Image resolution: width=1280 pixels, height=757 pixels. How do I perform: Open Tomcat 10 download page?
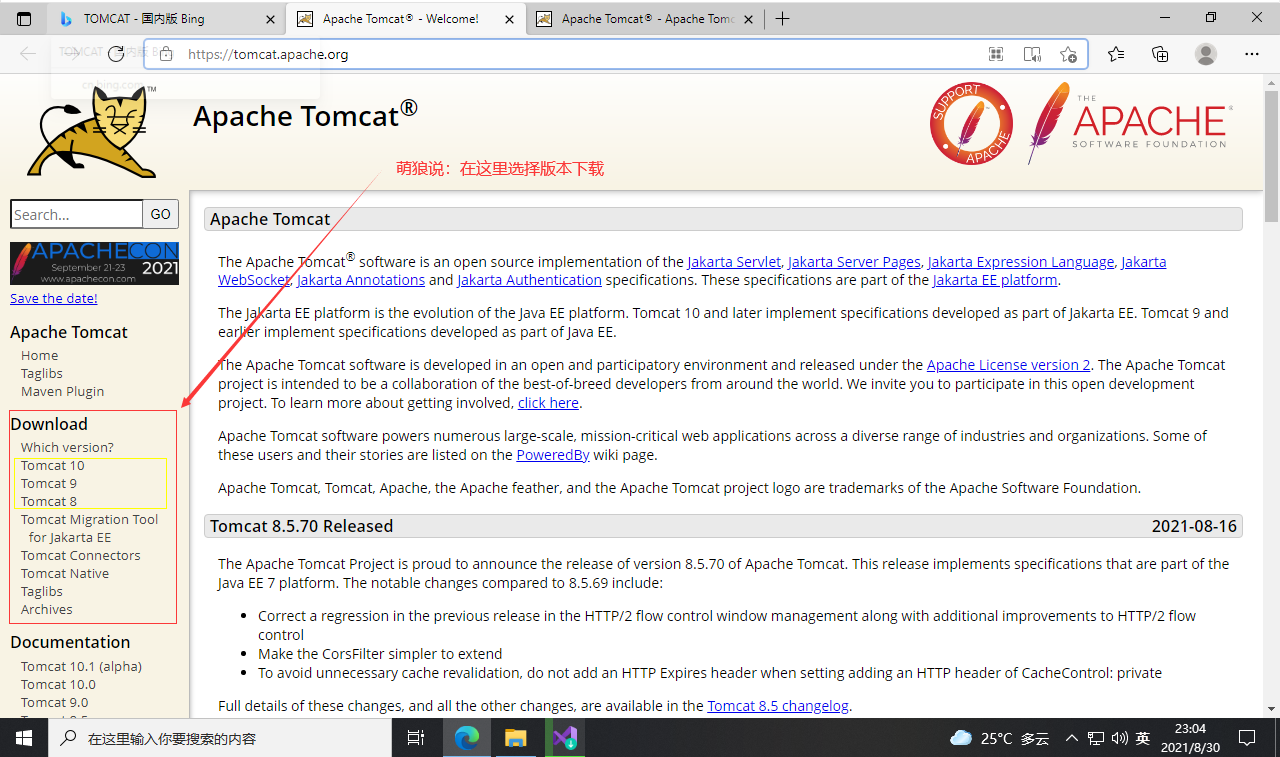click(x=52, y=465)
